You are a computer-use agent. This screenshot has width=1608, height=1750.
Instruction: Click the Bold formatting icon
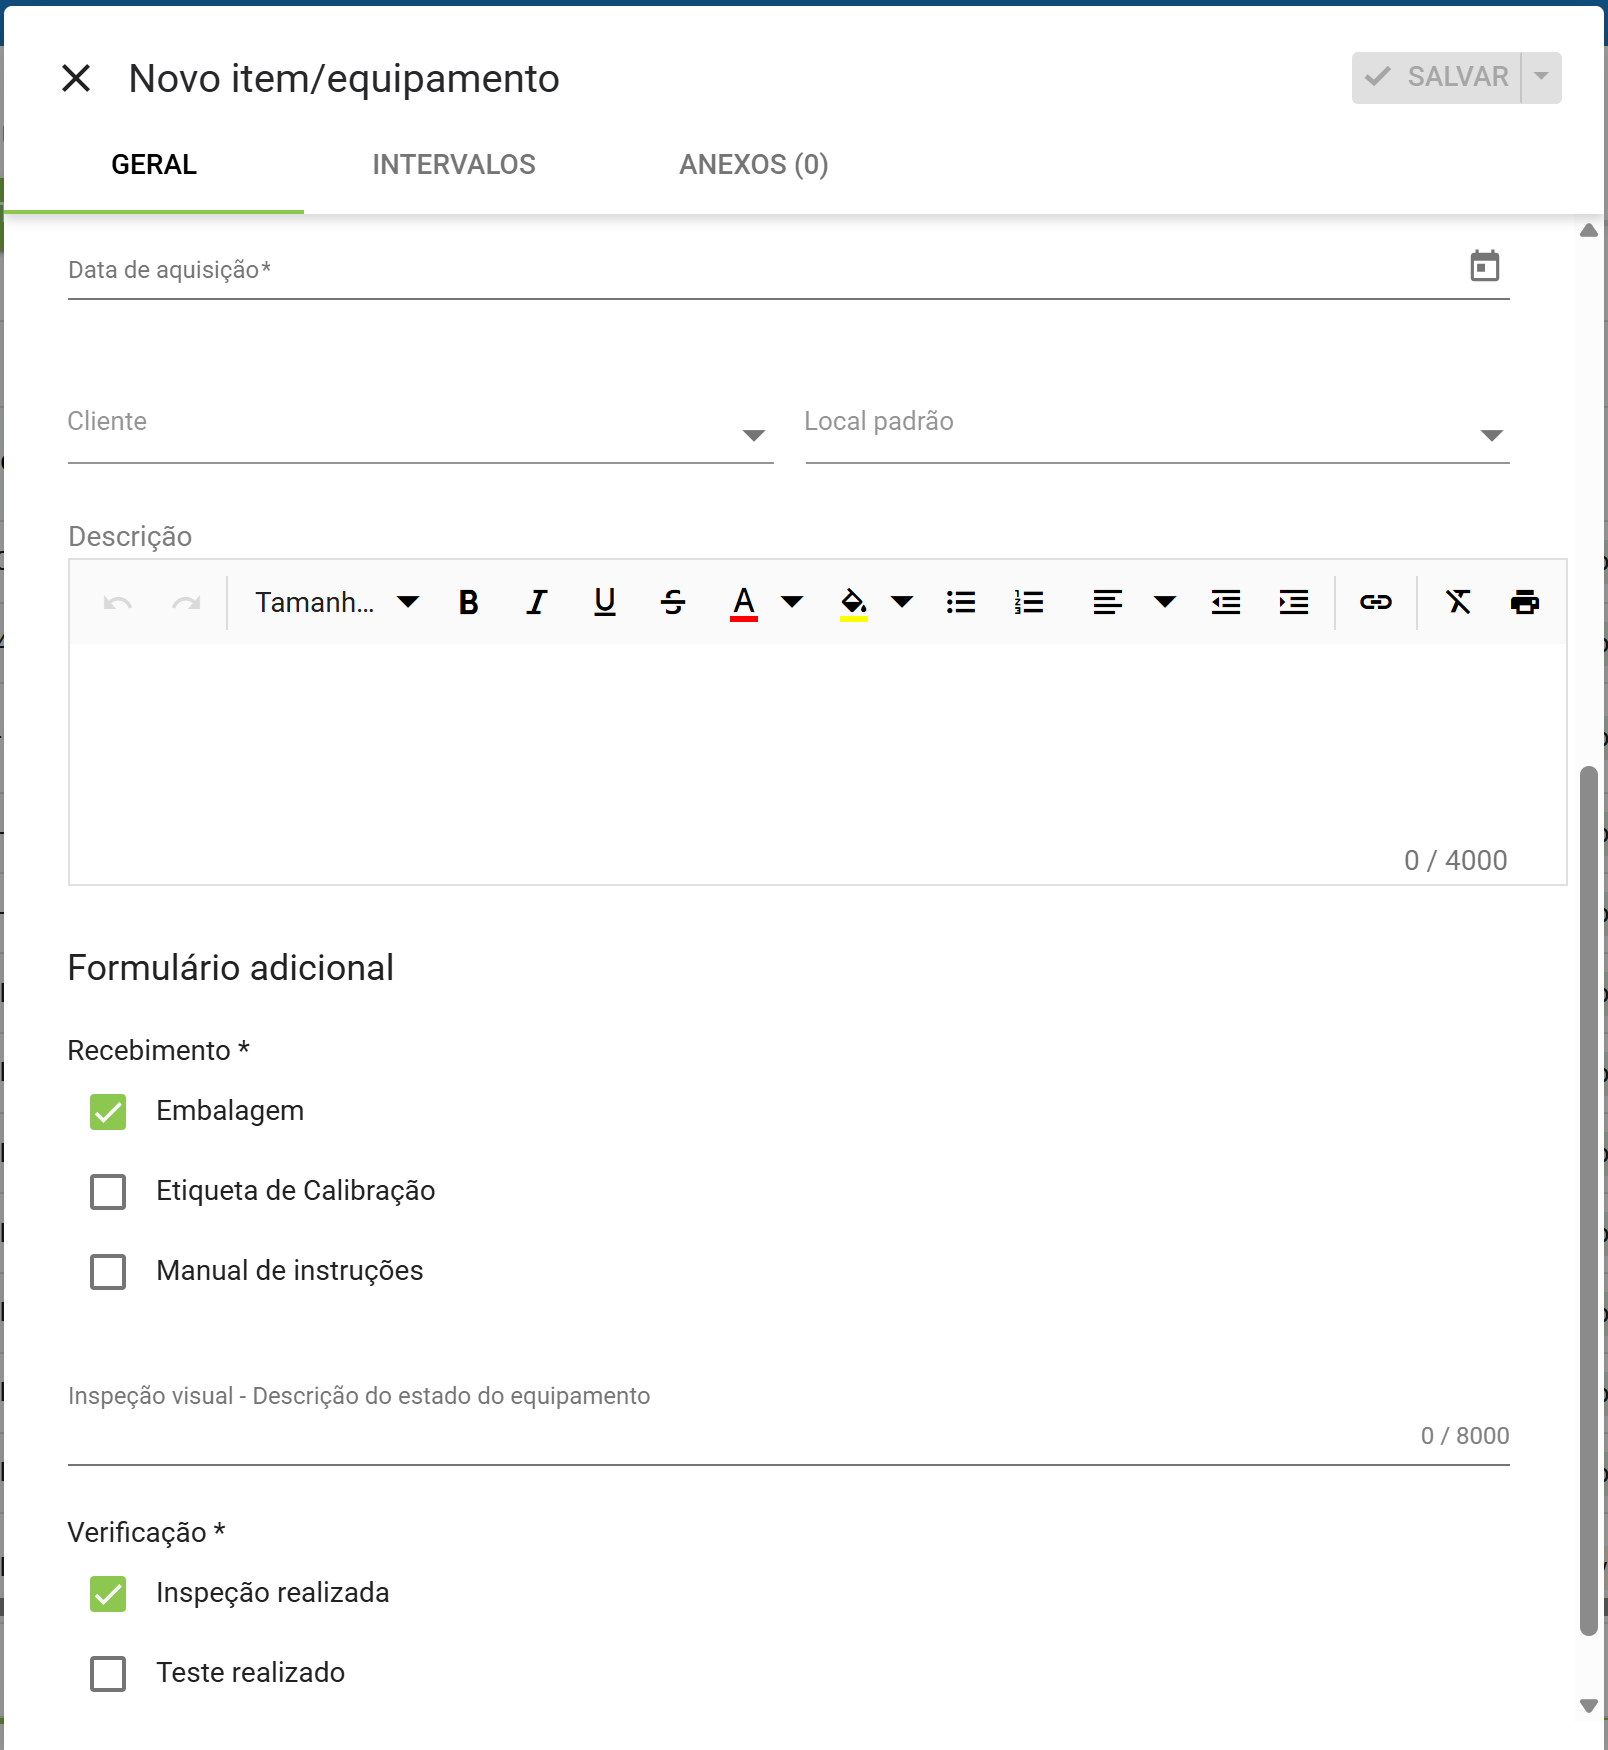click(x=468, y=602)
